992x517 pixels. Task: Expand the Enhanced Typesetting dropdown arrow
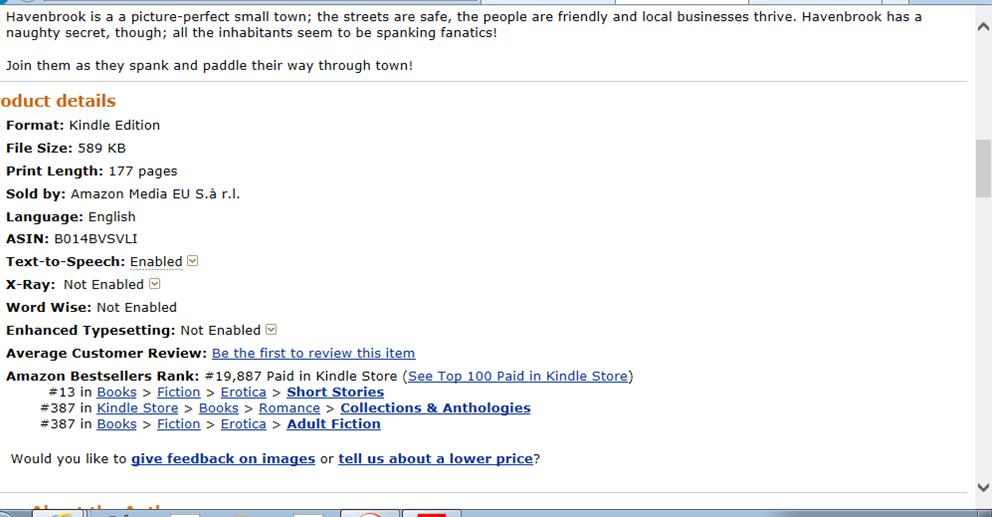[x=271, y=330]
